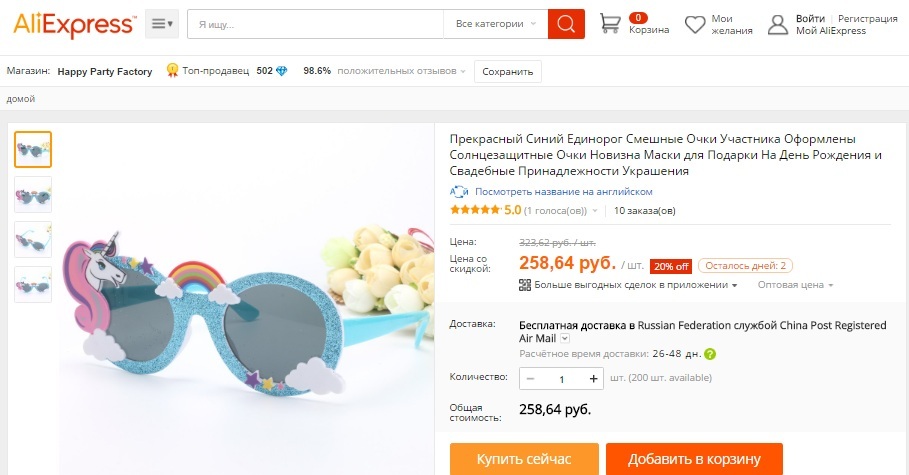This screenshot has width=909, height=475.
Task: Expand the Оптовая цена dropdown
Action: tap(795, 285)
